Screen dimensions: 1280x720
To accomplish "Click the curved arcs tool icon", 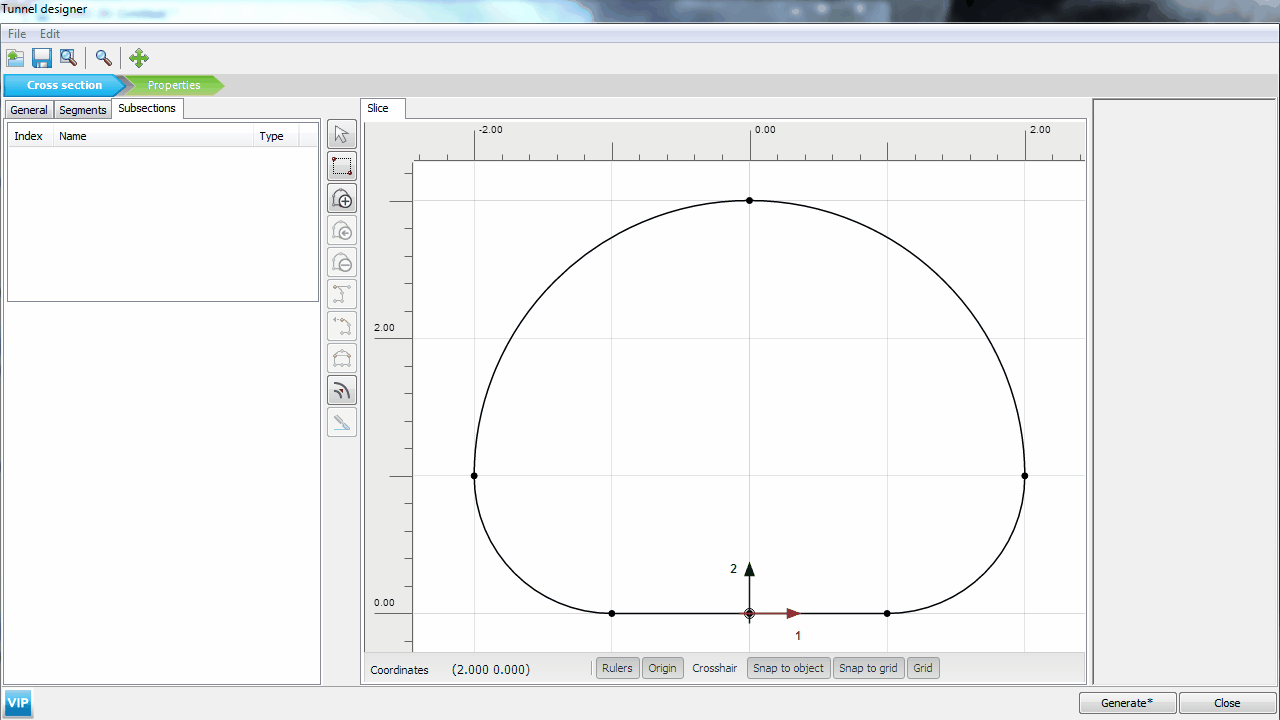I will point(342,391).
